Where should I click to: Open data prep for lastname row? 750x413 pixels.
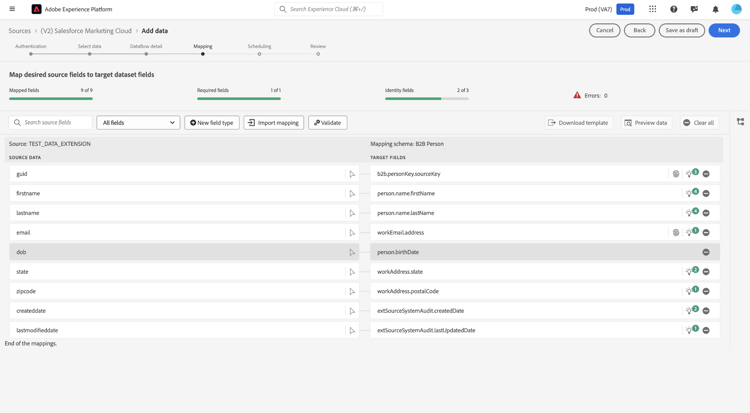[352, 213]
